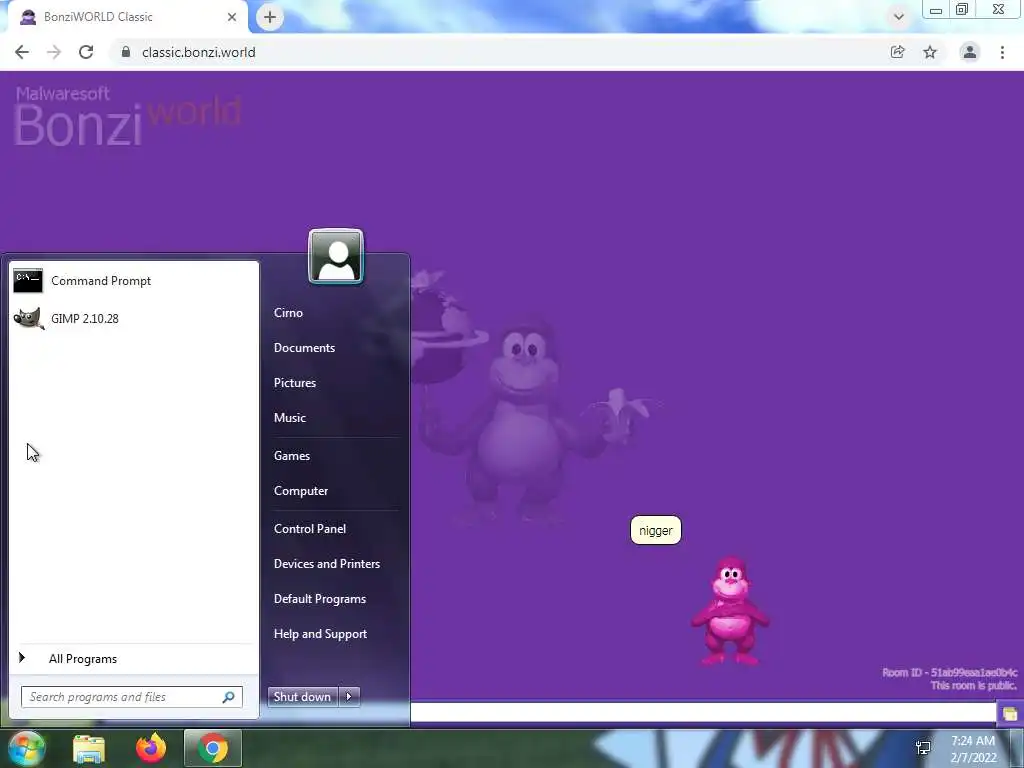
Task: Open the Chrome profile avatar
Action: pyautogui.click(x=970, y=52)
